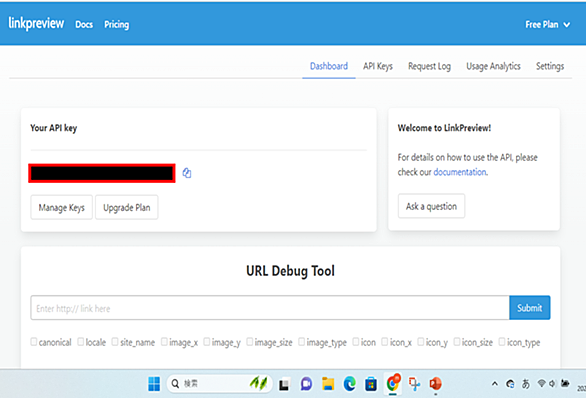Click the Upgrade Plan button

(x=127, y=207)
